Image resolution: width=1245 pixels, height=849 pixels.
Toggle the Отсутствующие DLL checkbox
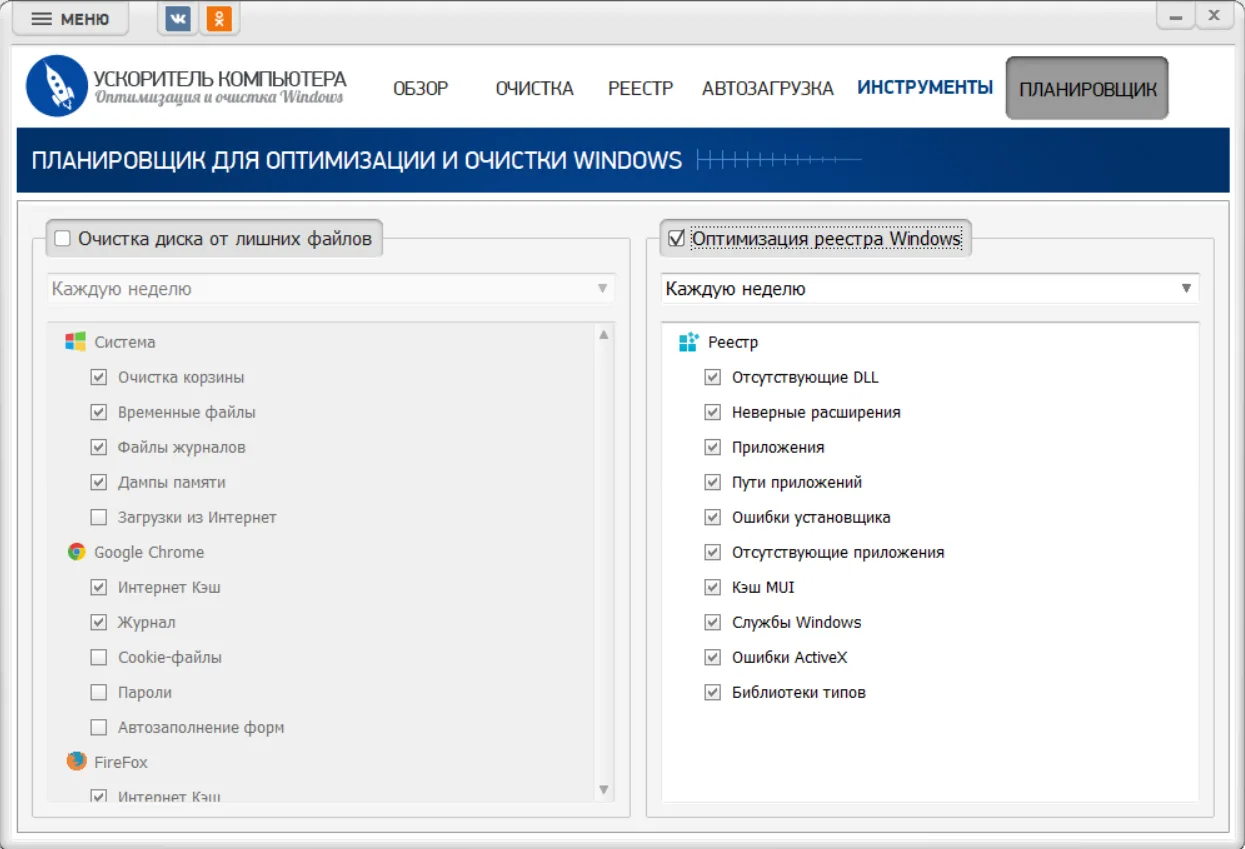[712, 377]
